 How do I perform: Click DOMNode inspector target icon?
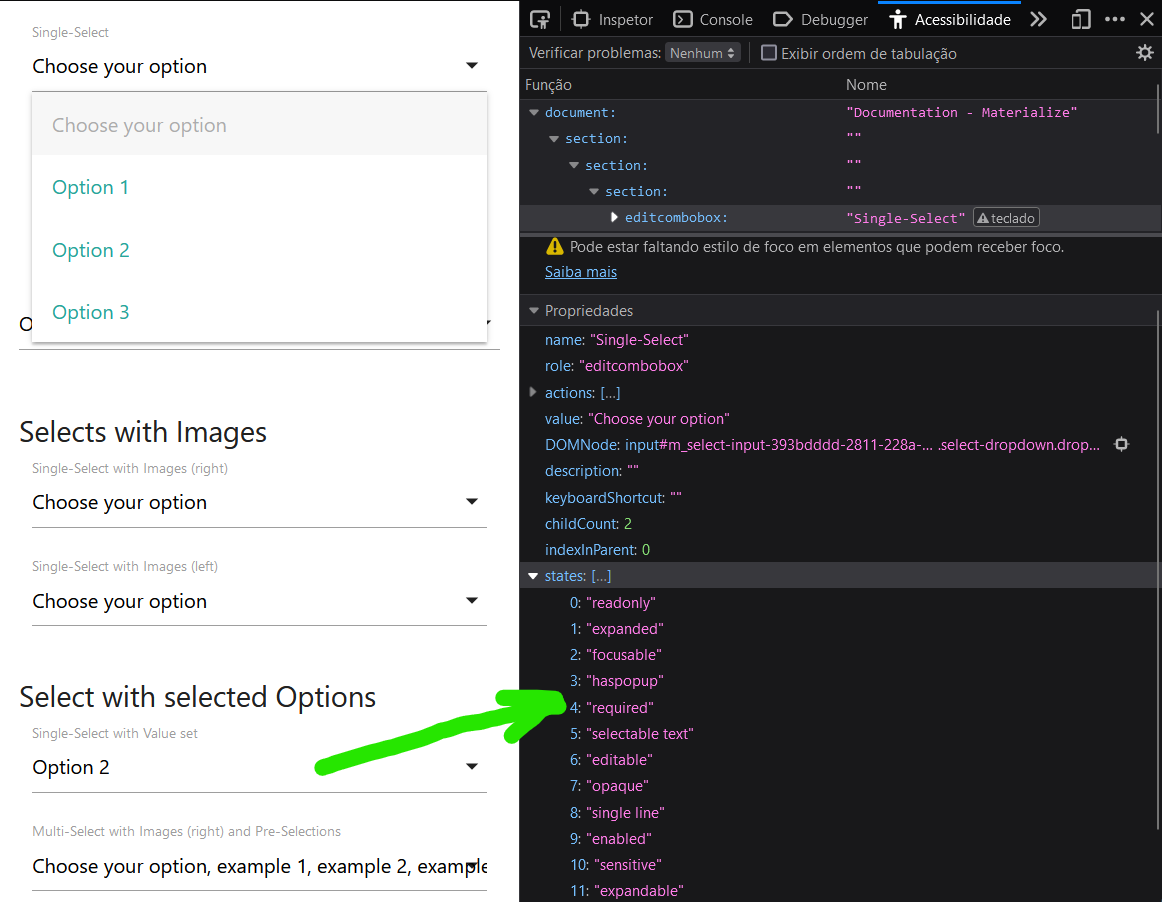1122,445
